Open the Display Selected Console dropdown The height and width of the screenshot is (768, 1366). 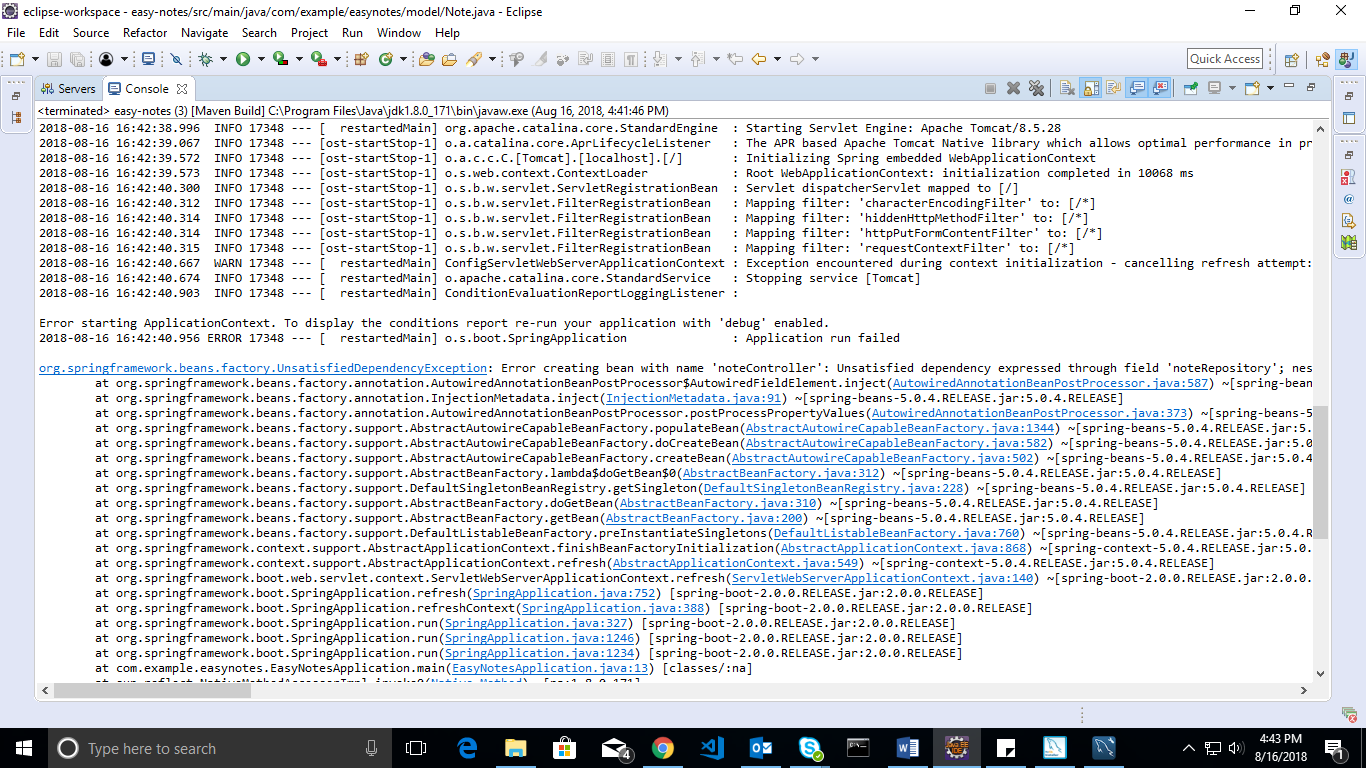coord(1232,88)
